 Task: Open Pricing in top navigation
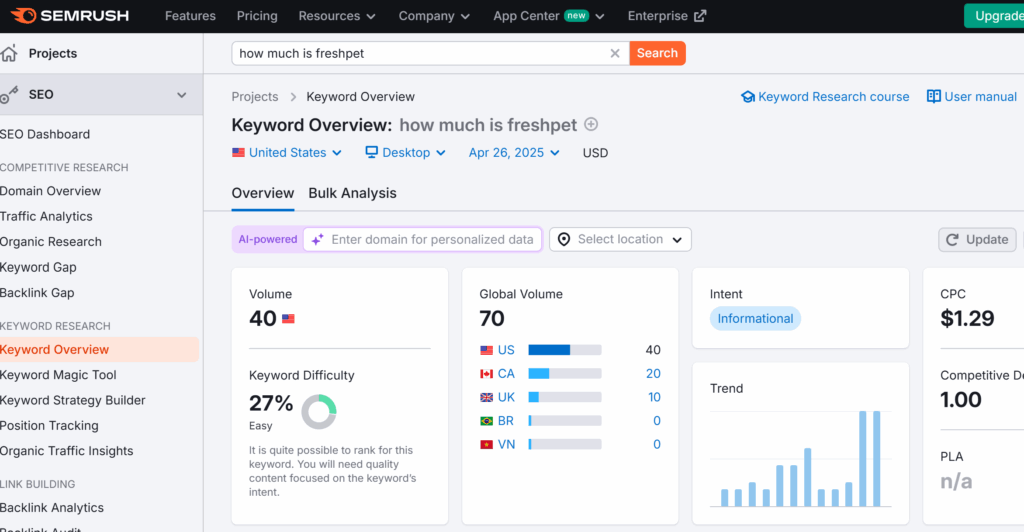tap(257, 16)
